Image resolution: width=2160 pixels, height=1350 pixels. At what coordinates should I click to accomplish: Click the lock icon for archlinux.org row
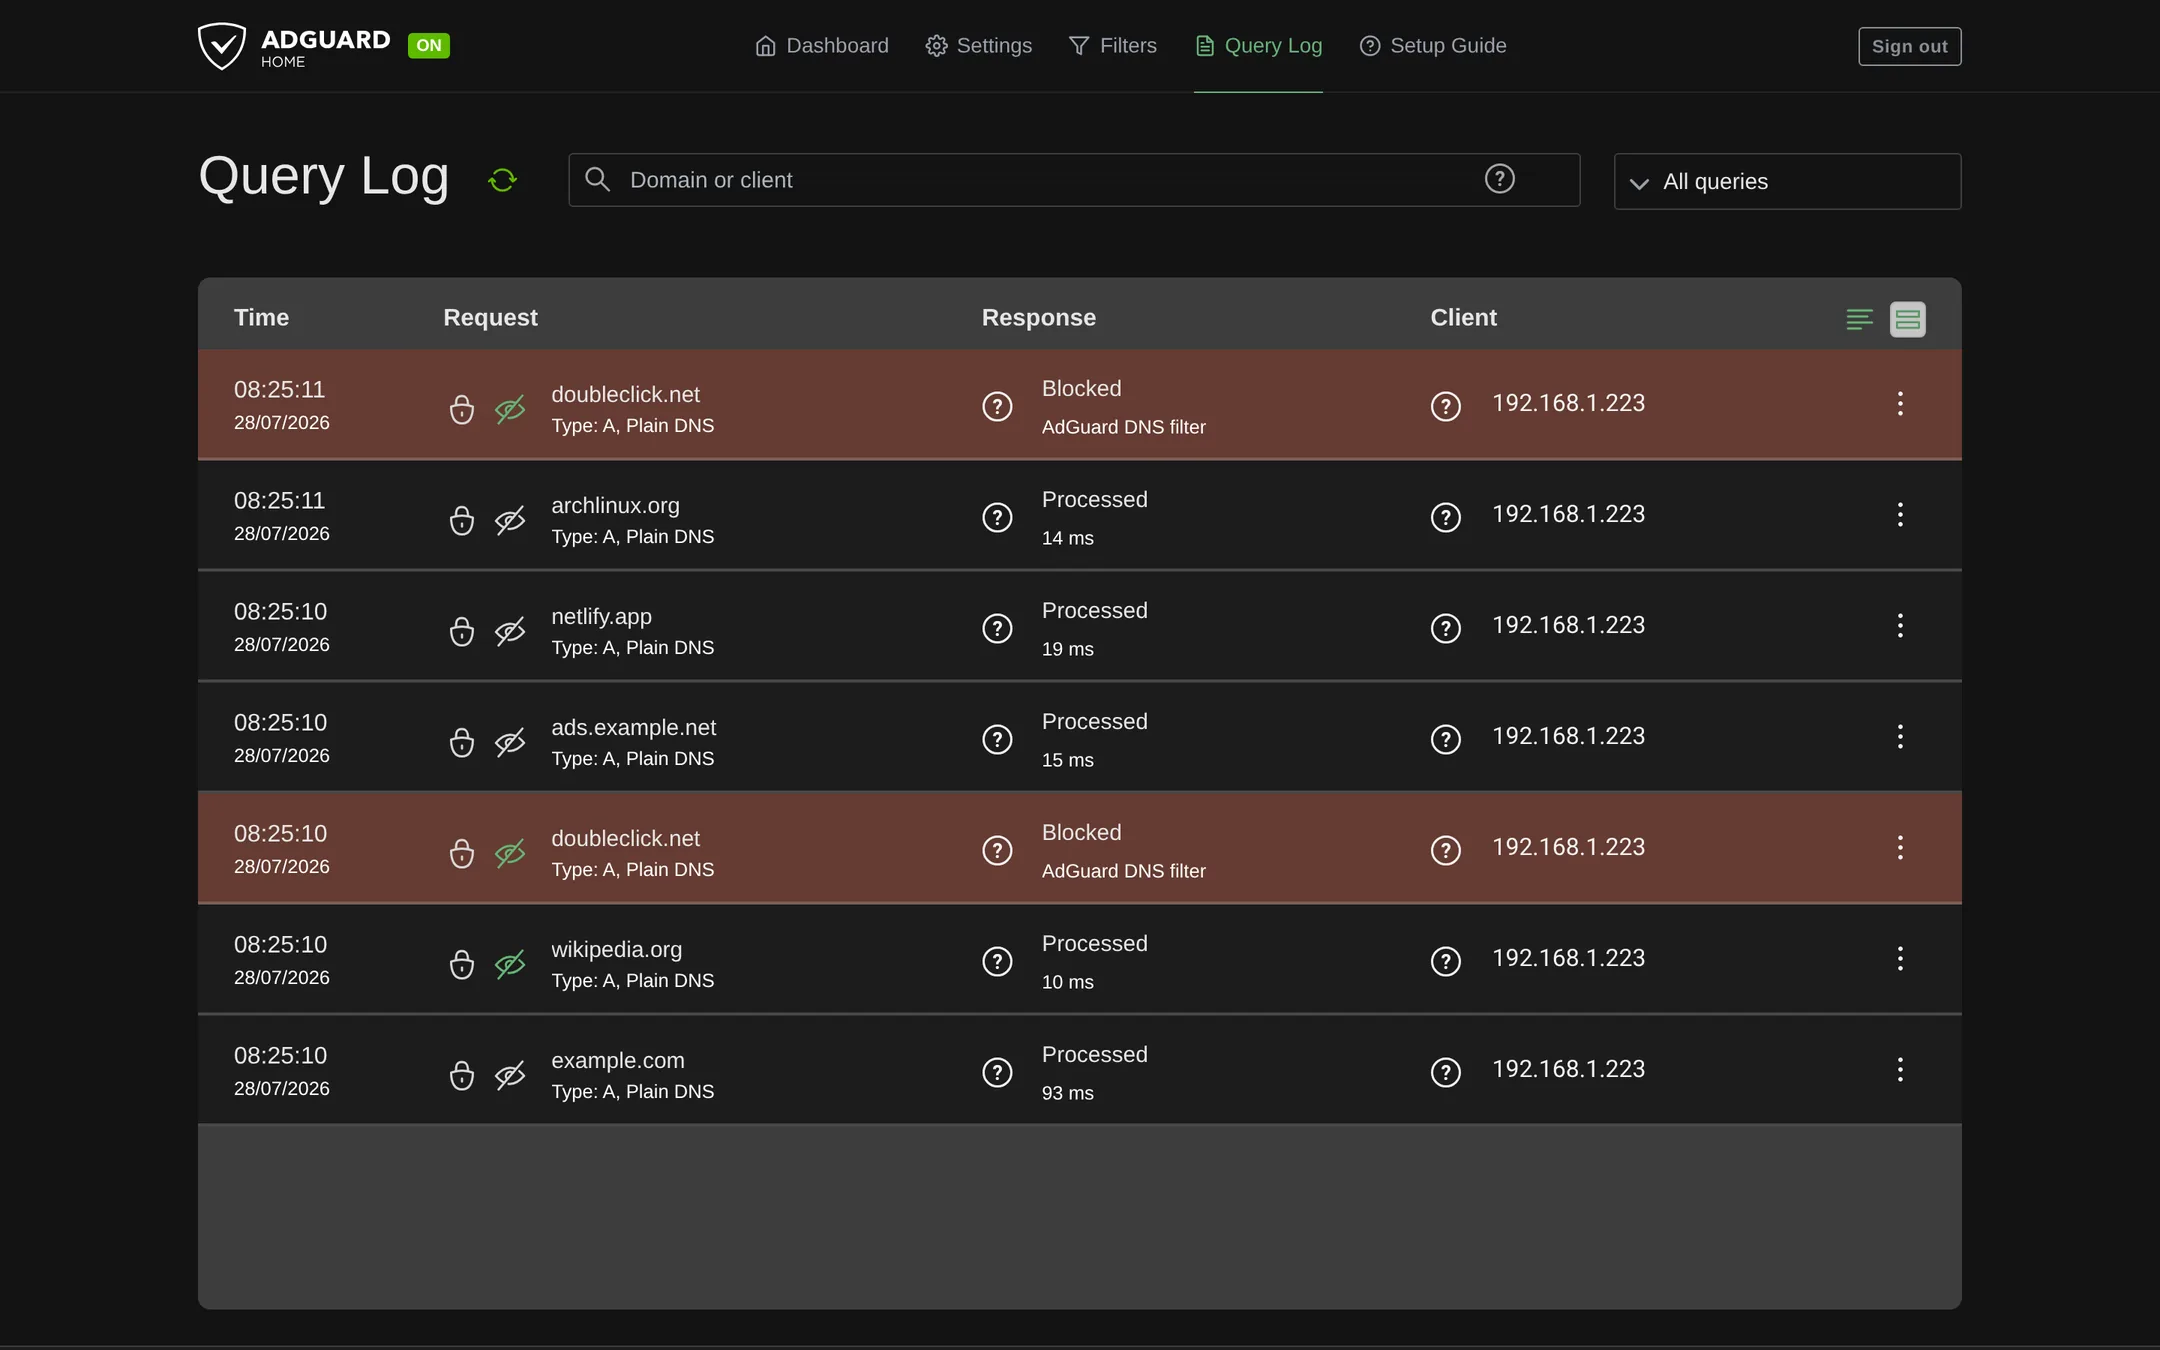pos(461,520)
